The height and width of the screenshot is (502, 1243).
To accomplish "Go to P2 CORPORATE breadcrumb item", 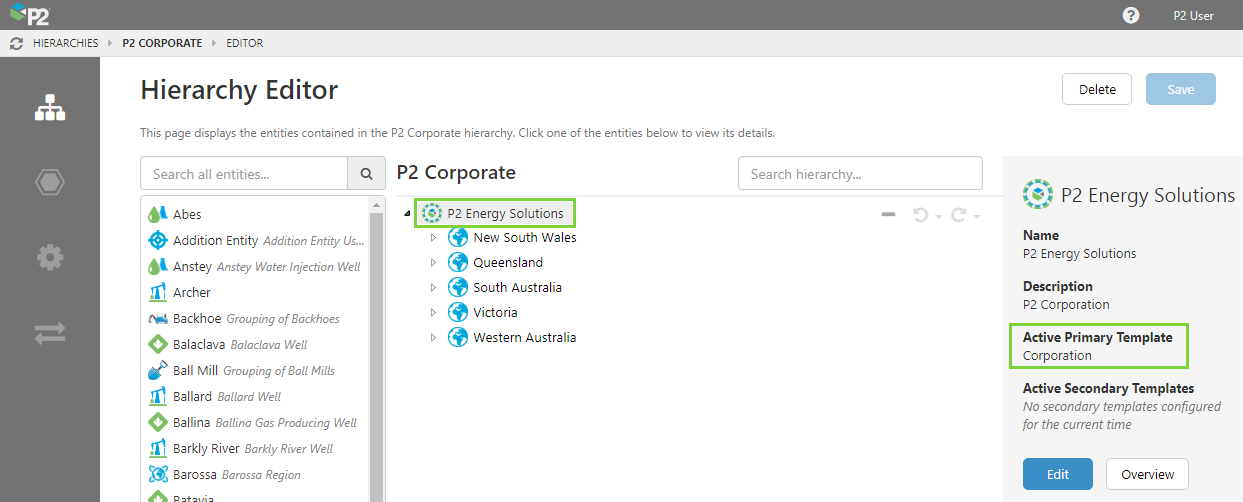I will pyautogui.click(x=162, y=44).
